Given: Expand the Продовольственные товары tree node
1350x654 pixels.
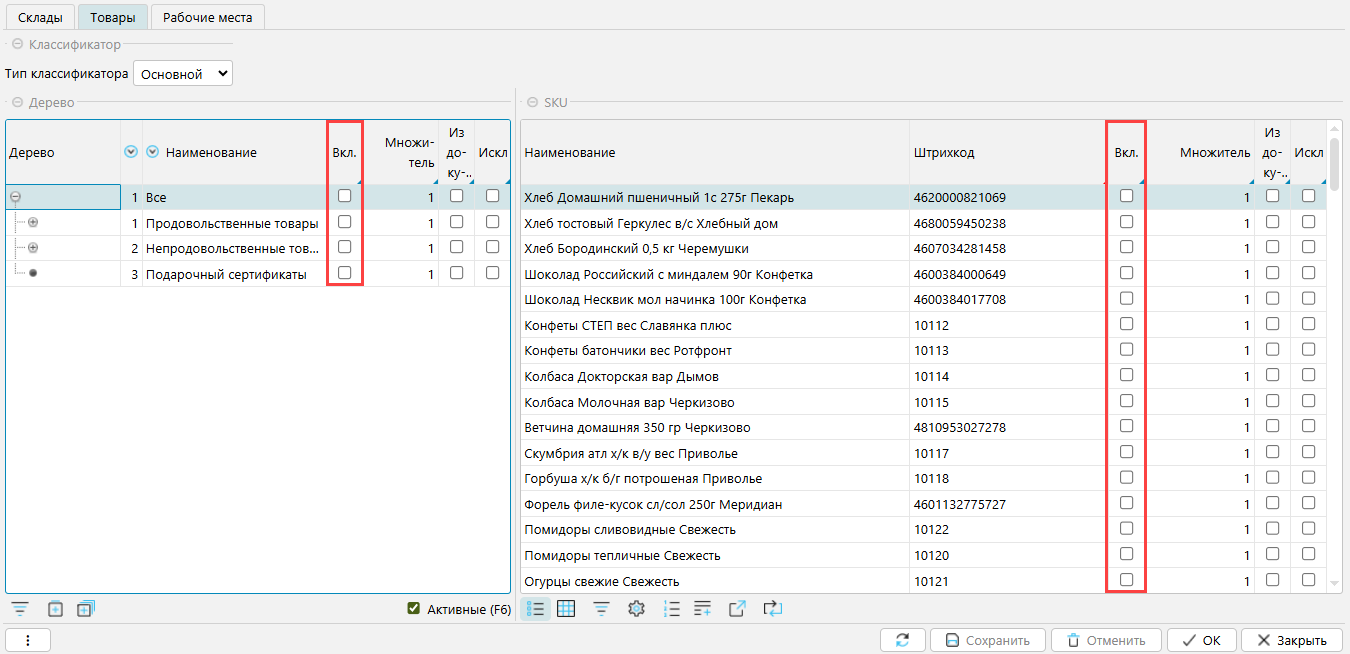Looking at the screenshot, I should pos(33,223).
